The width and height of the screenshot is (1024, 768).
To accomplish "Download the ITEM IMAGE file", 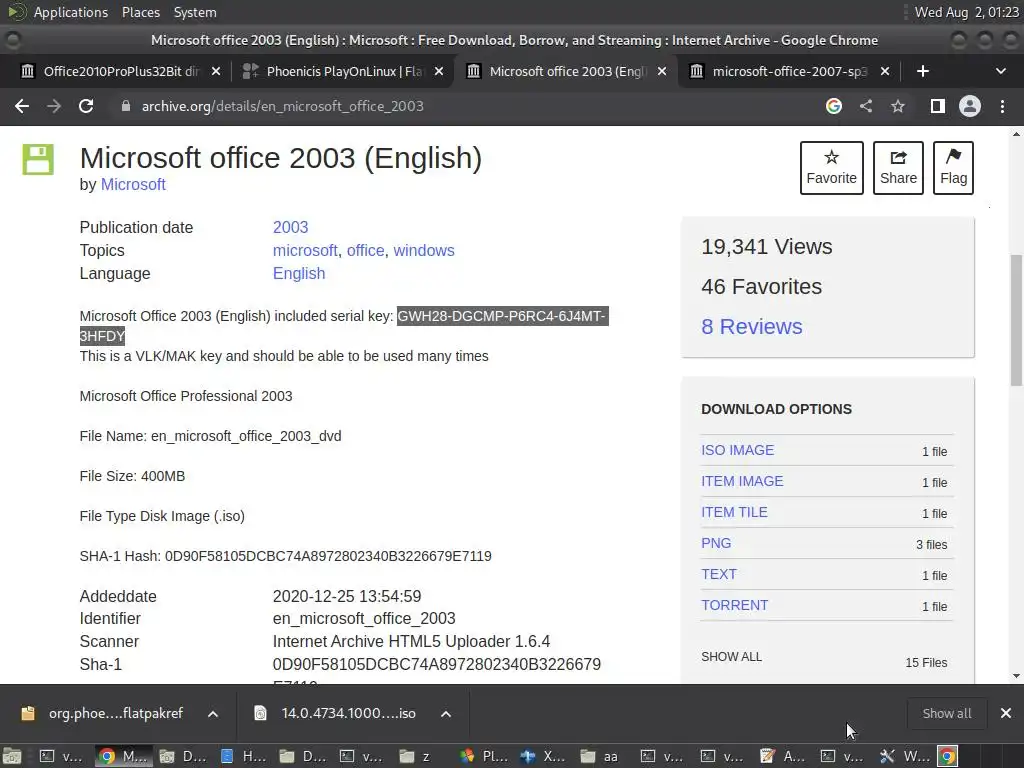I will (x=742, y=481).
